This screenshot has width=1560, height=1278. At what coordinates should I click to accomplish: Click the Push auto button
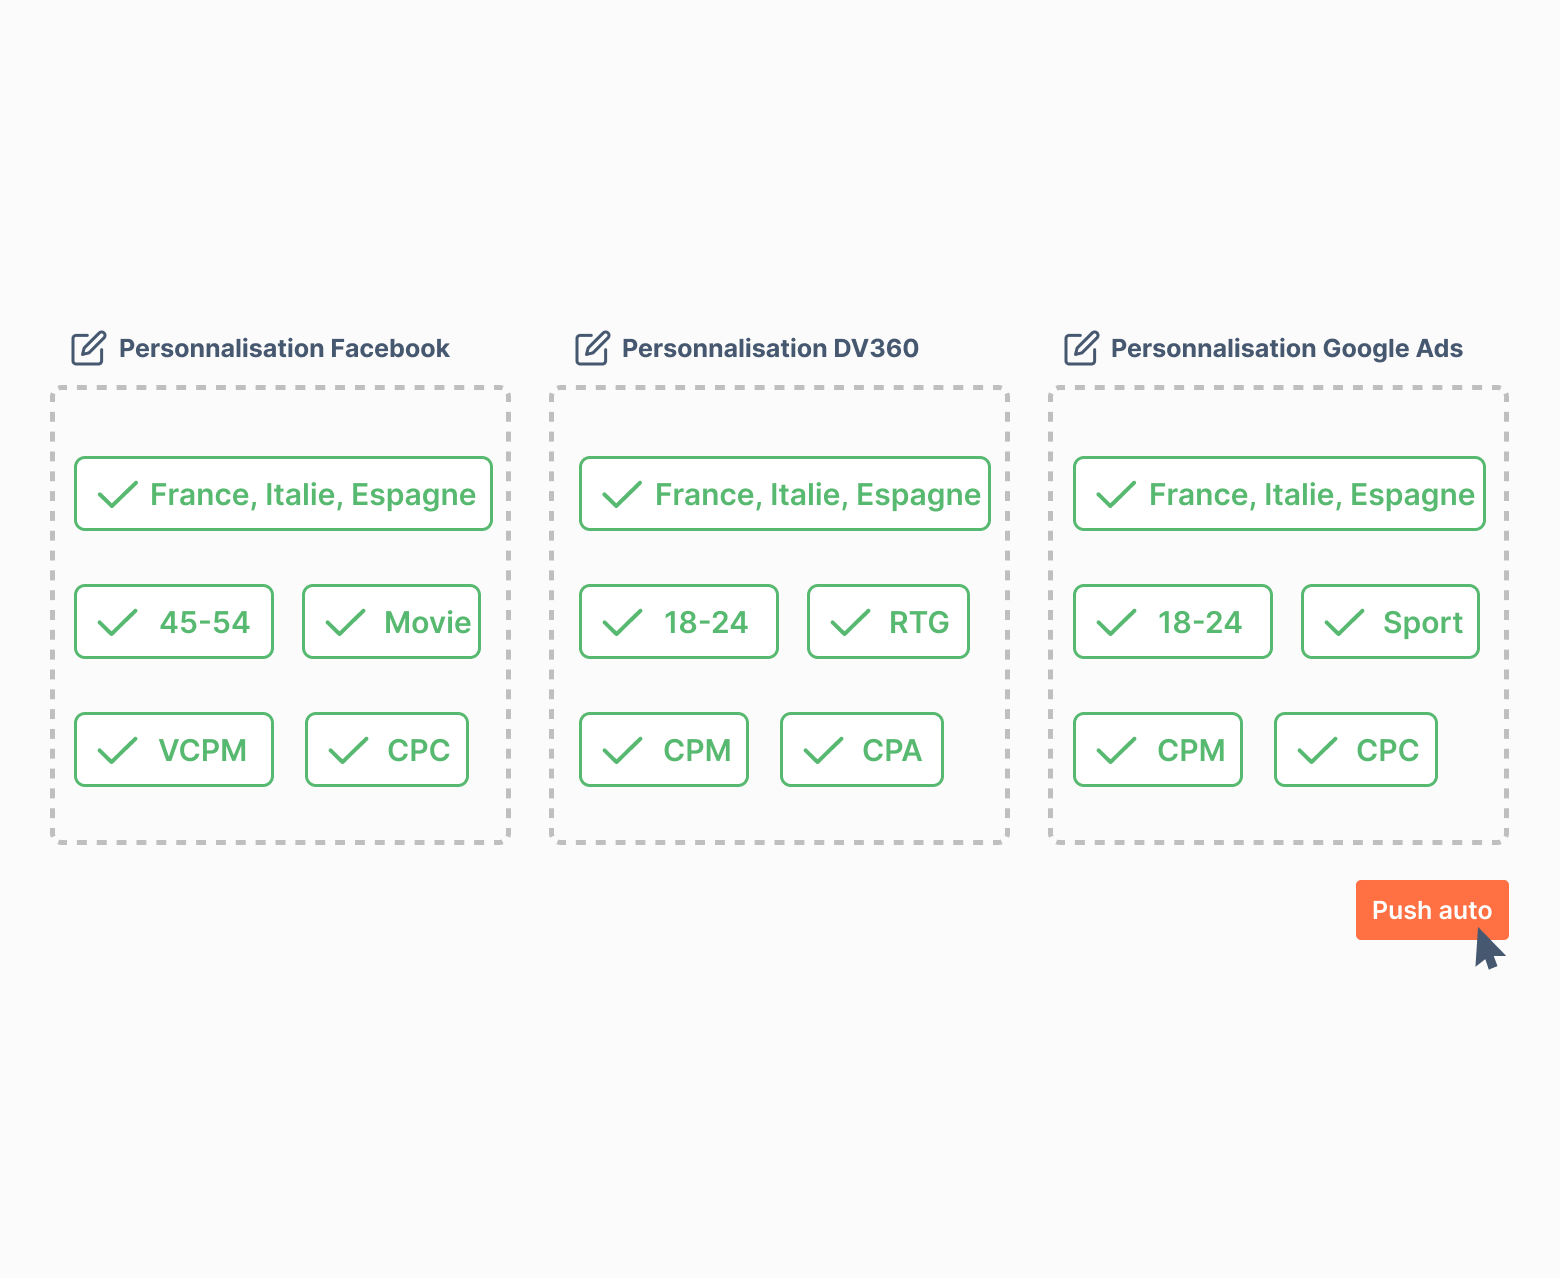[x=1431, y=910]
